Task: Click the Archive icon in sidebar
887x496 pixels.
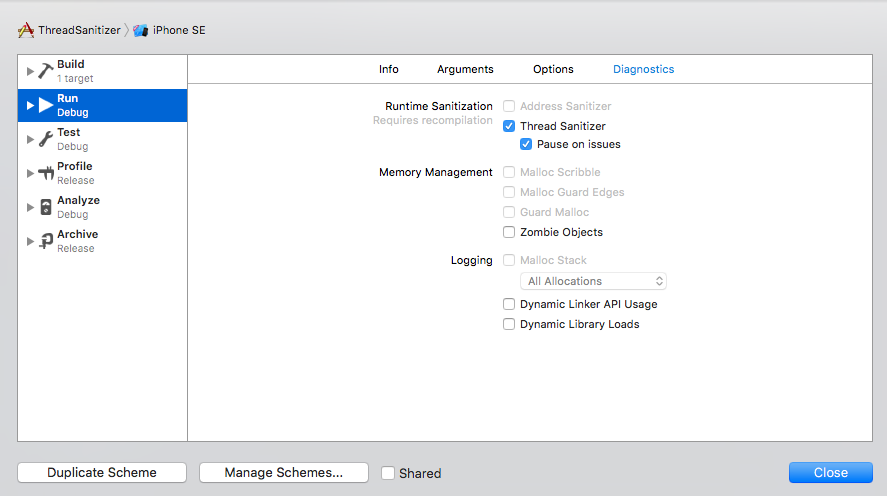Action: (46, 241)
